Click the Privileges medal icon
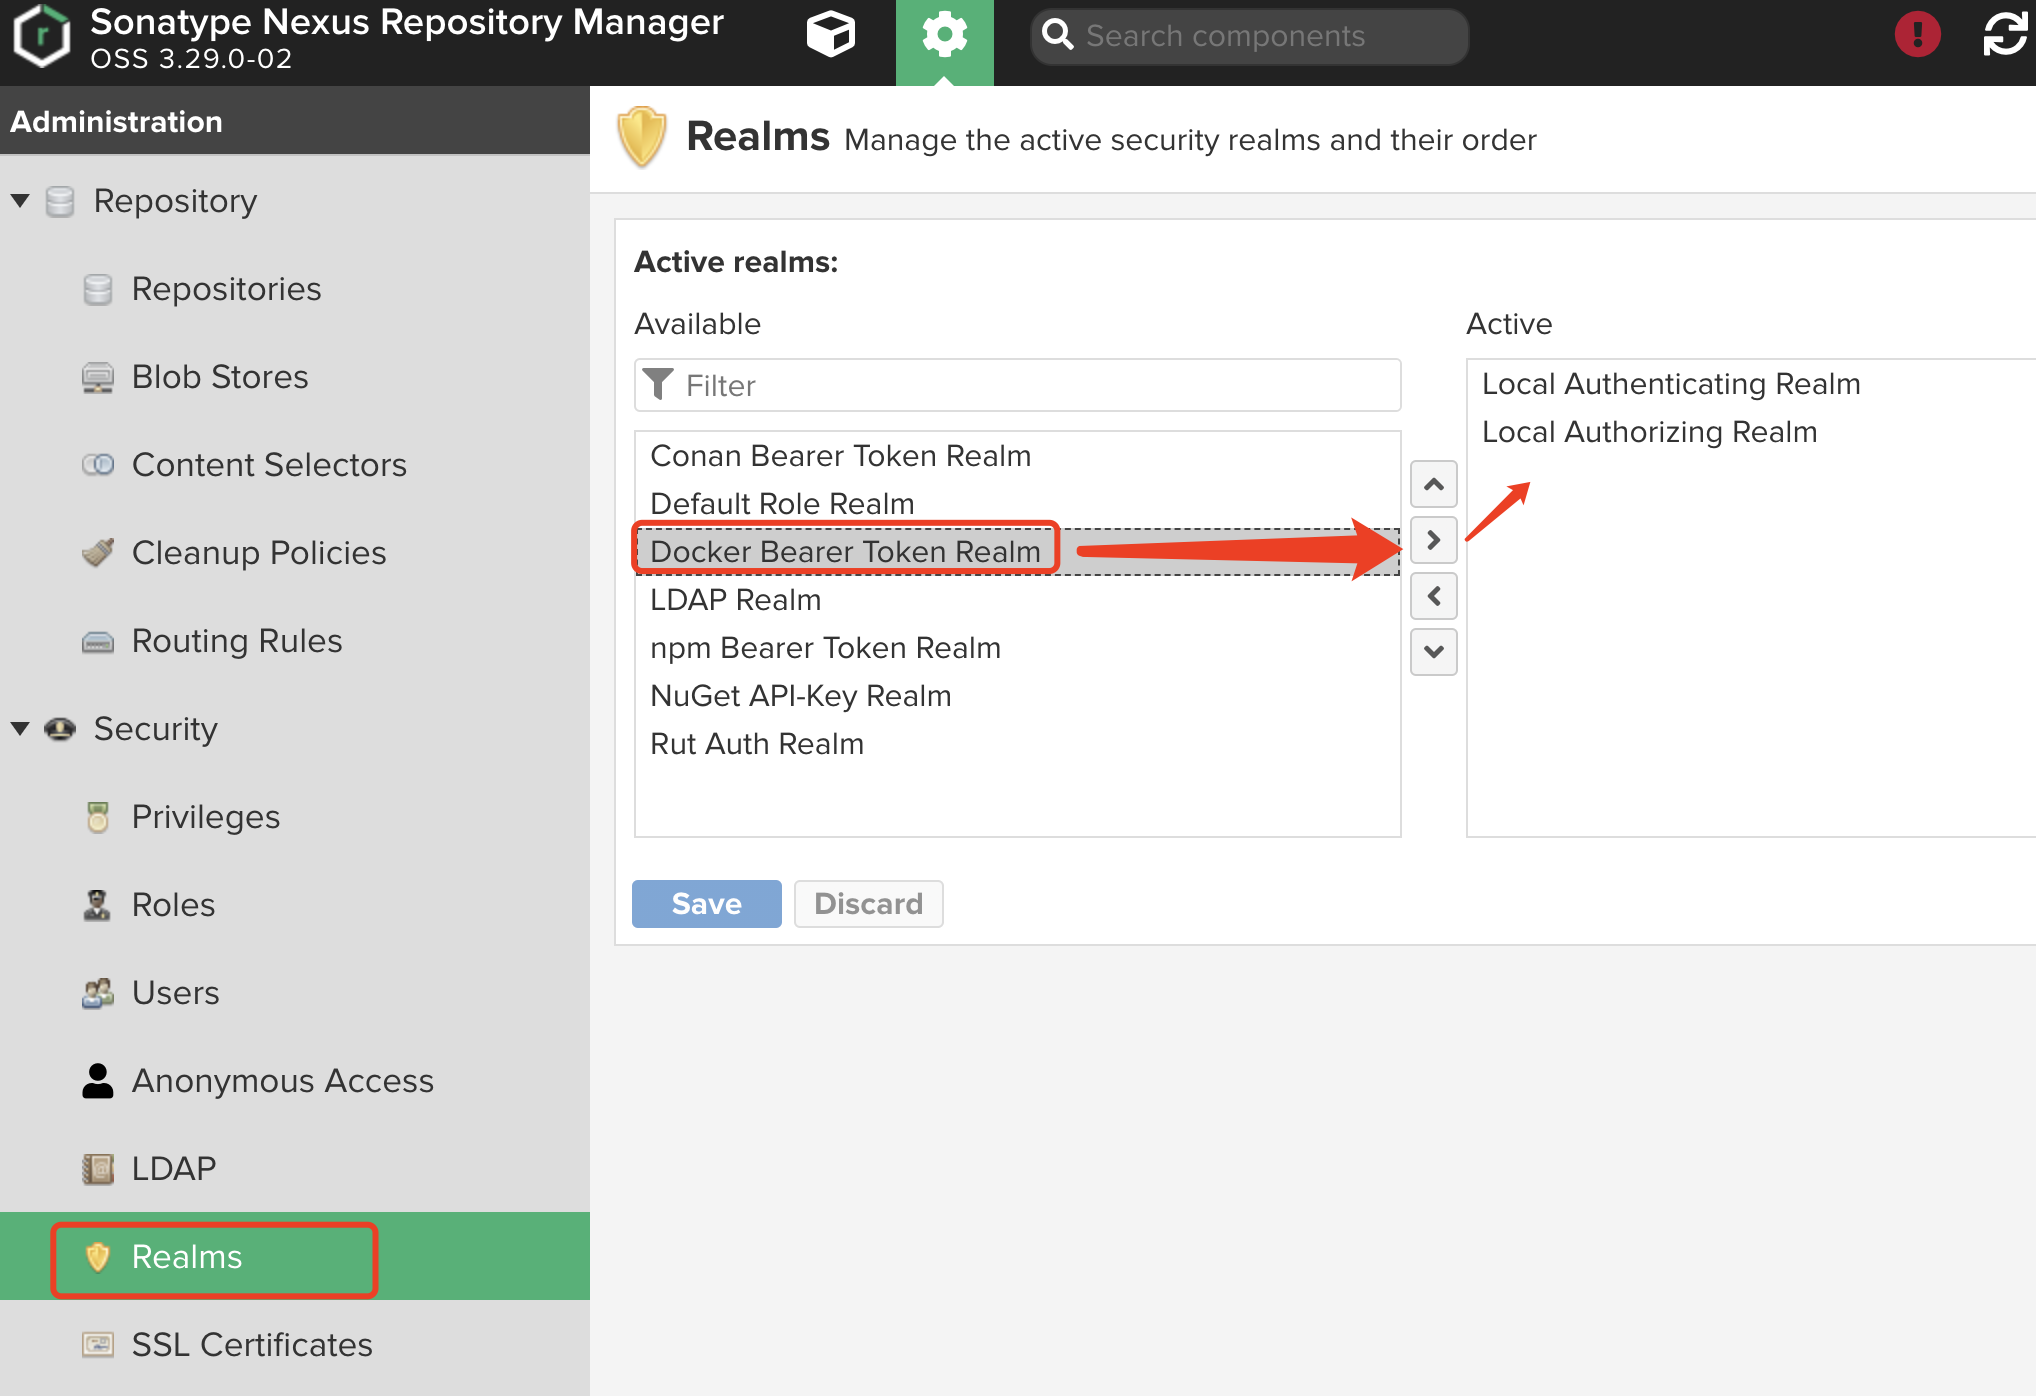This screenshot has height=1396, width=2036. tap(98, 817)
